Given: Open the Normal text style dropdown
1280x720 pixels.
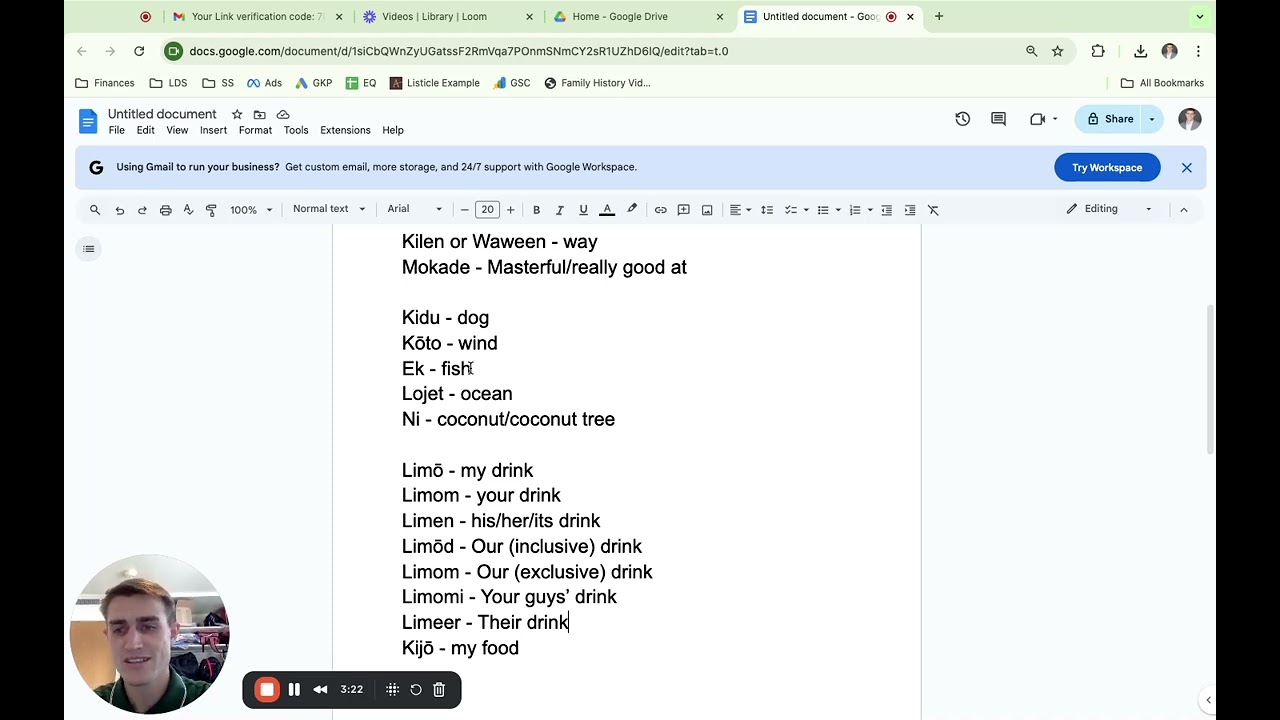Looking at the screenshot, I should coord(329,209).
